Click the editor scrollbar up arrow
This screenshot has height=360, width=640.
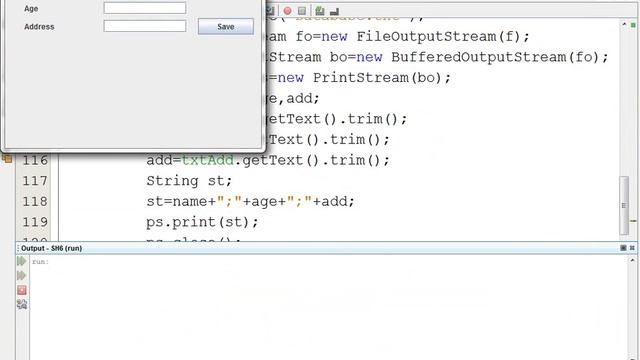pos(624,24)
